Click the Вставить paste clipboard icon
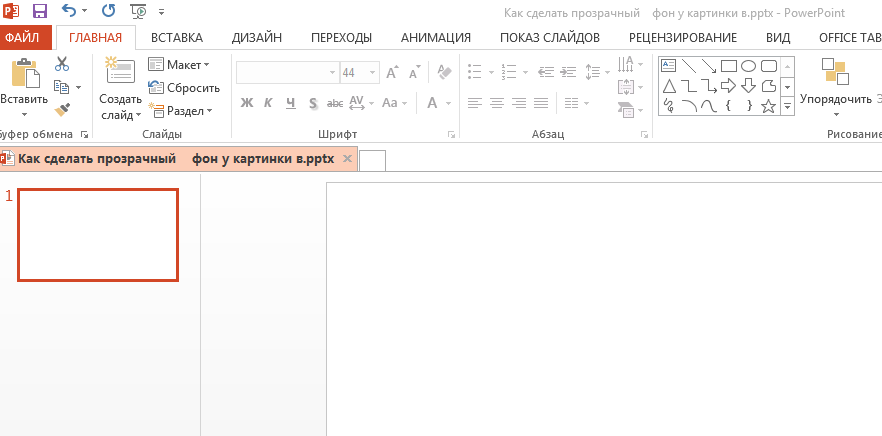The height and width of the screenshot is (436, 882). coord(25,73)
